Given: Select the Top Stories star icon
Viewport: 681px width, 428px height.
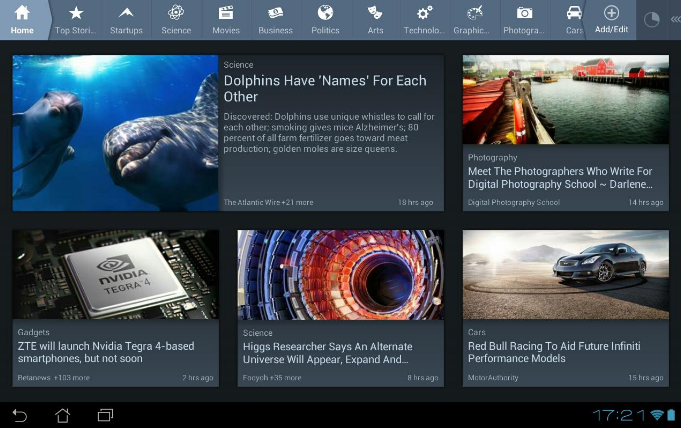Looking at the screenshot, I should 76,13.
